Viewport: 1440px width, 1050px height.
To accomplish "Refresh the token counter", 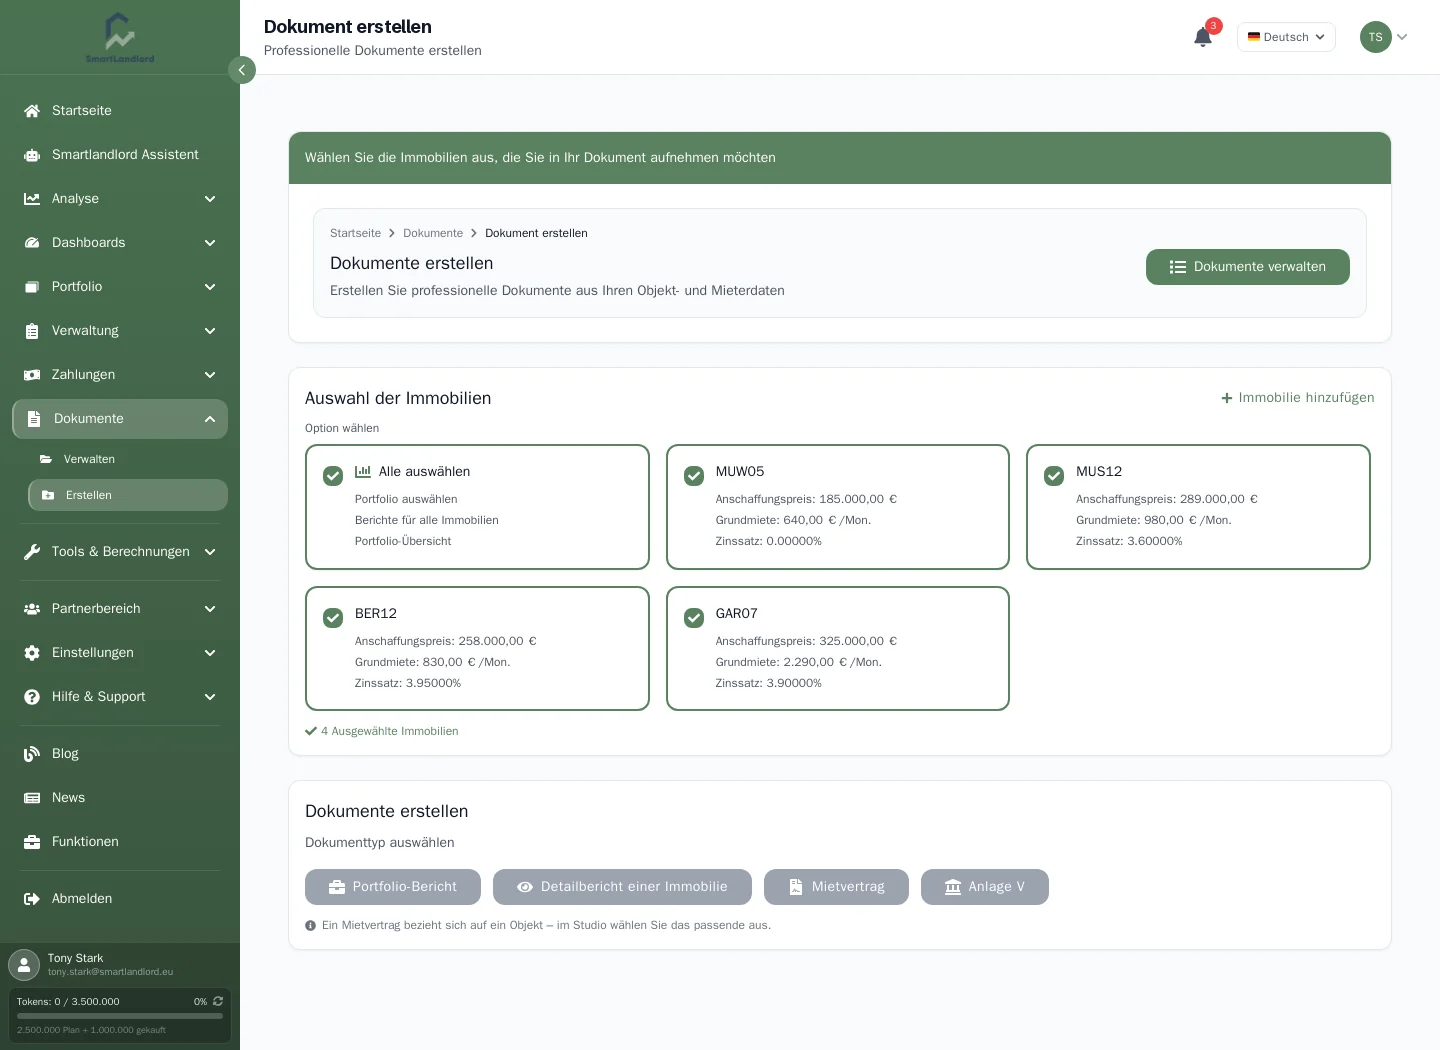I will (218, 1001).
